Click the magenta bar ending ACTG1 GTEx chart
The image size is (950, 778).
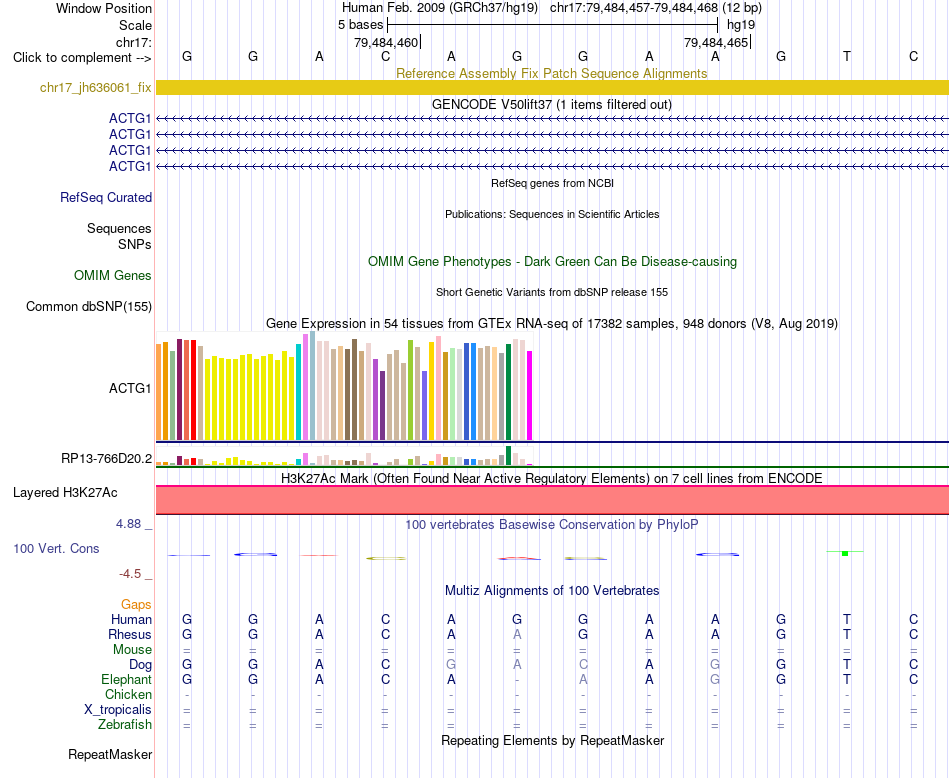click(x=530, y=396)
